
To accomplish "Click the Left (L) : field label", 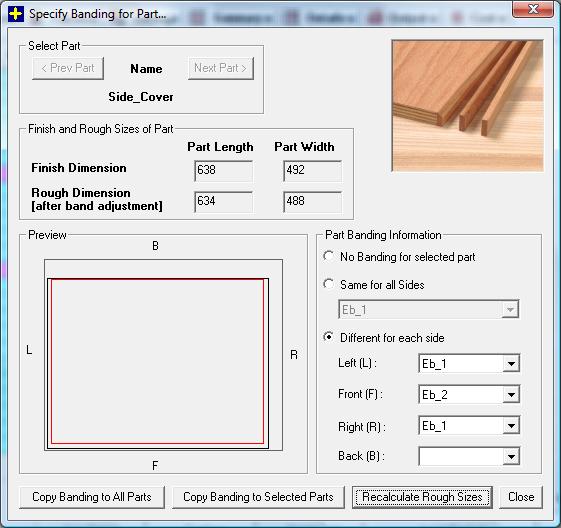I will [x=357, y=363].
